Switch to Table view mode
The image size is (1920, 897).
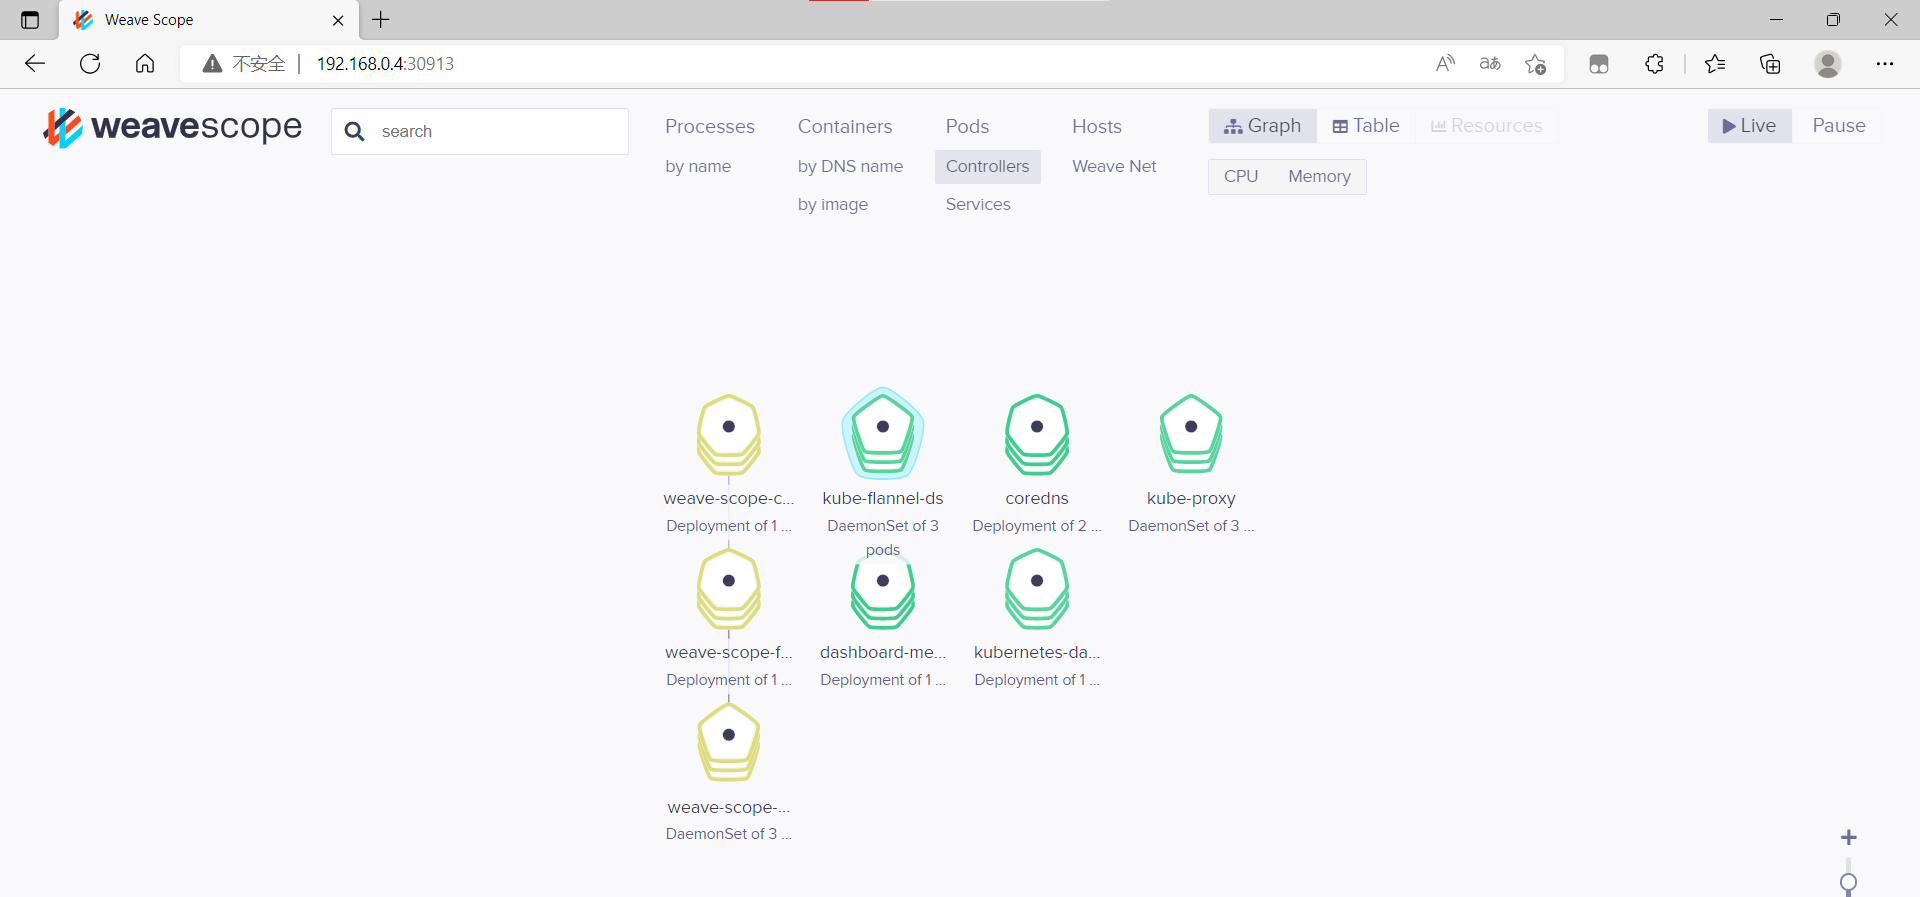[1366, 126]
